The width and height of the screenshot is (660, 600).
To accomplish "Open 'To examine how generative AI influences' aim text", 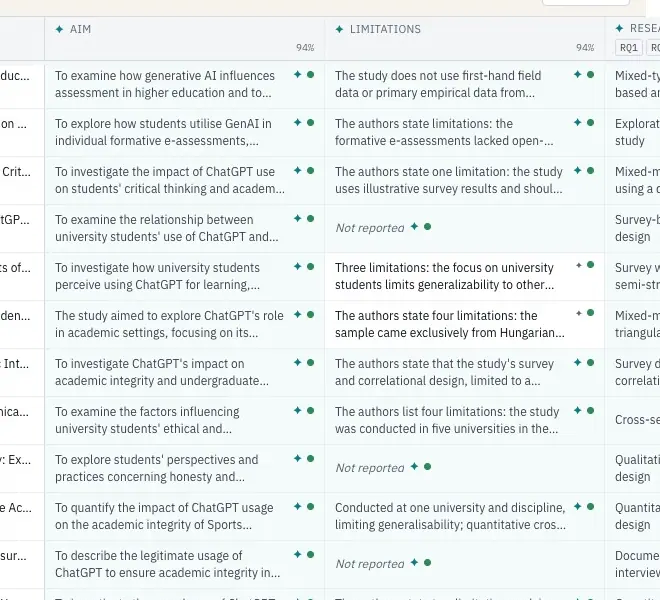I will [x=165, y=84].
